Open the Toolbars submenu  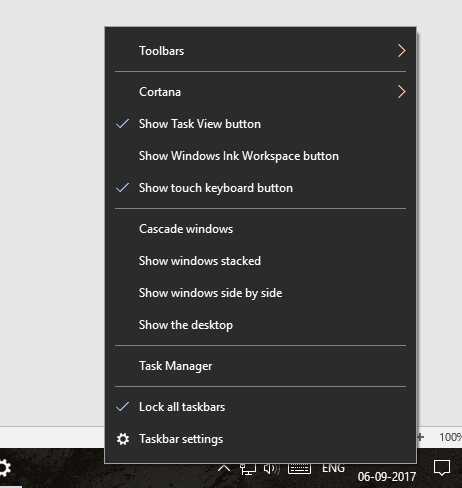pos(260,51)
